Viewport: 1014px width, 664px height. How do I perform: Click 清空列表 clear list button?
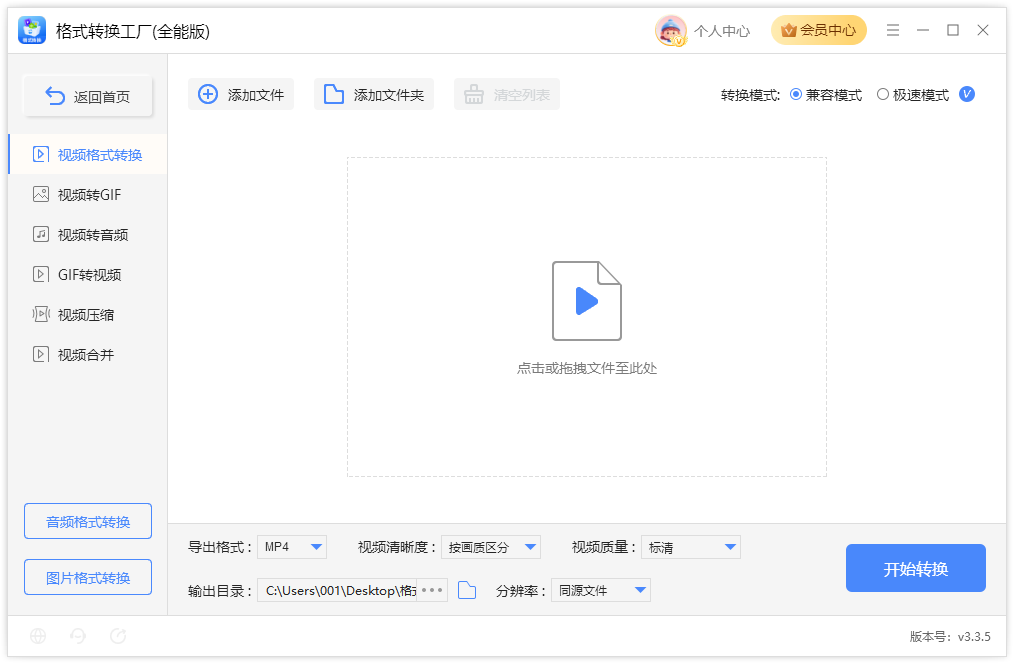pyautogui.click(x=507, y=94)
